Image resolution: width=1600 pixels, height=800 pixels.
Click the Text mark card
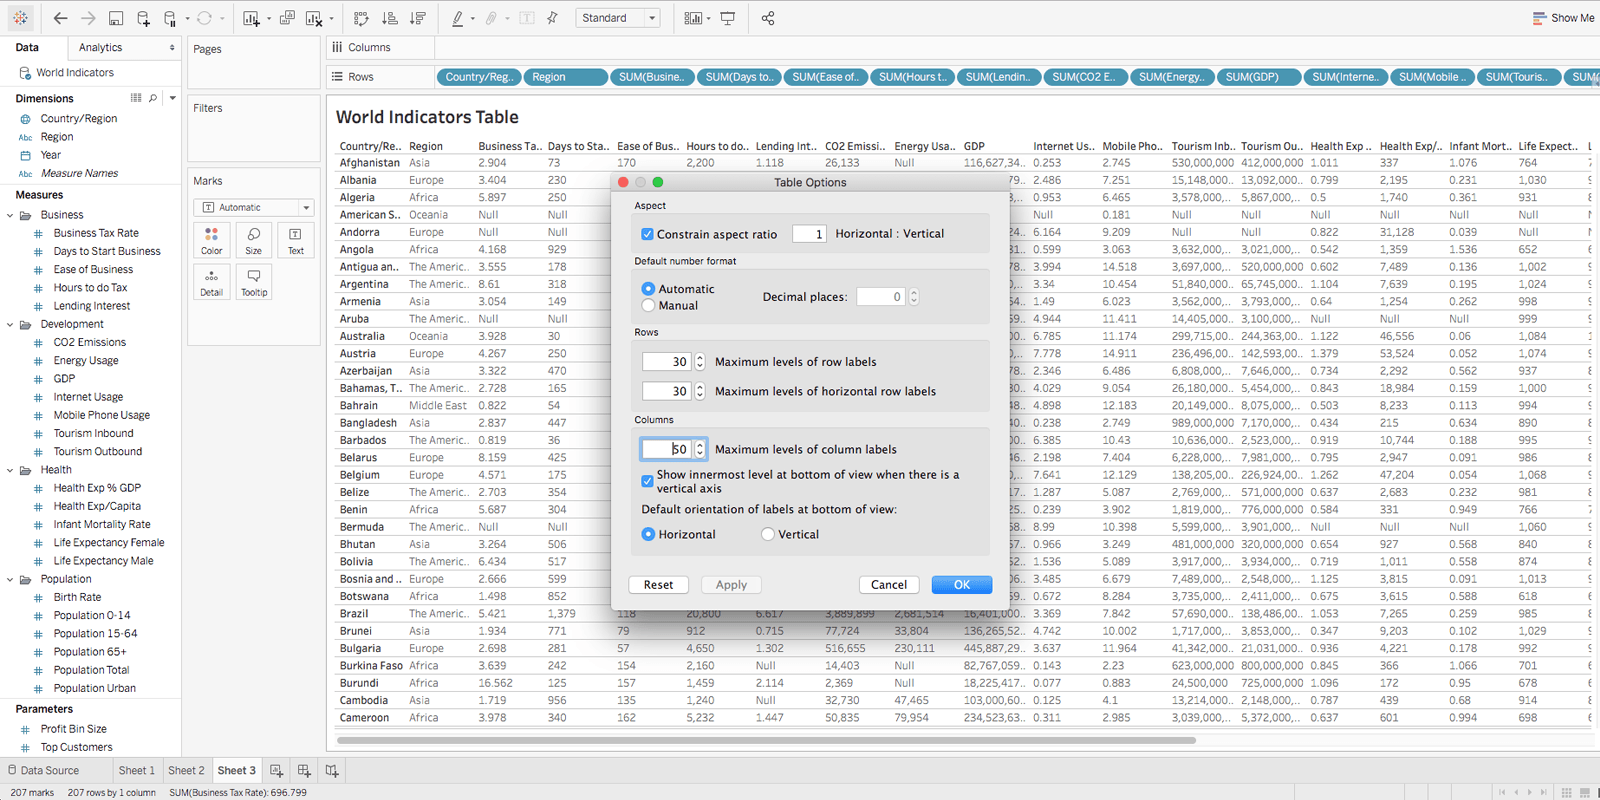click(296, 241)
